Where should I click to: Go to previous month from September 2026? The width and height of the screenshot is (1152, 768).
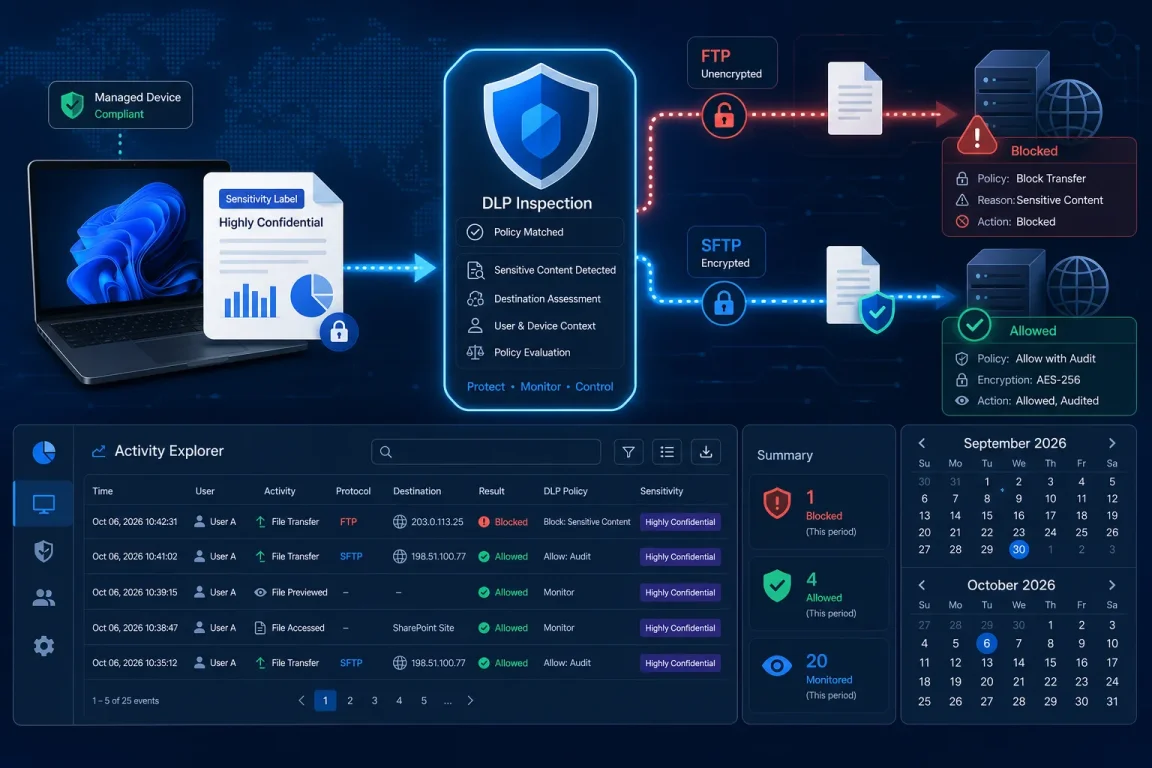coord(922,443)
